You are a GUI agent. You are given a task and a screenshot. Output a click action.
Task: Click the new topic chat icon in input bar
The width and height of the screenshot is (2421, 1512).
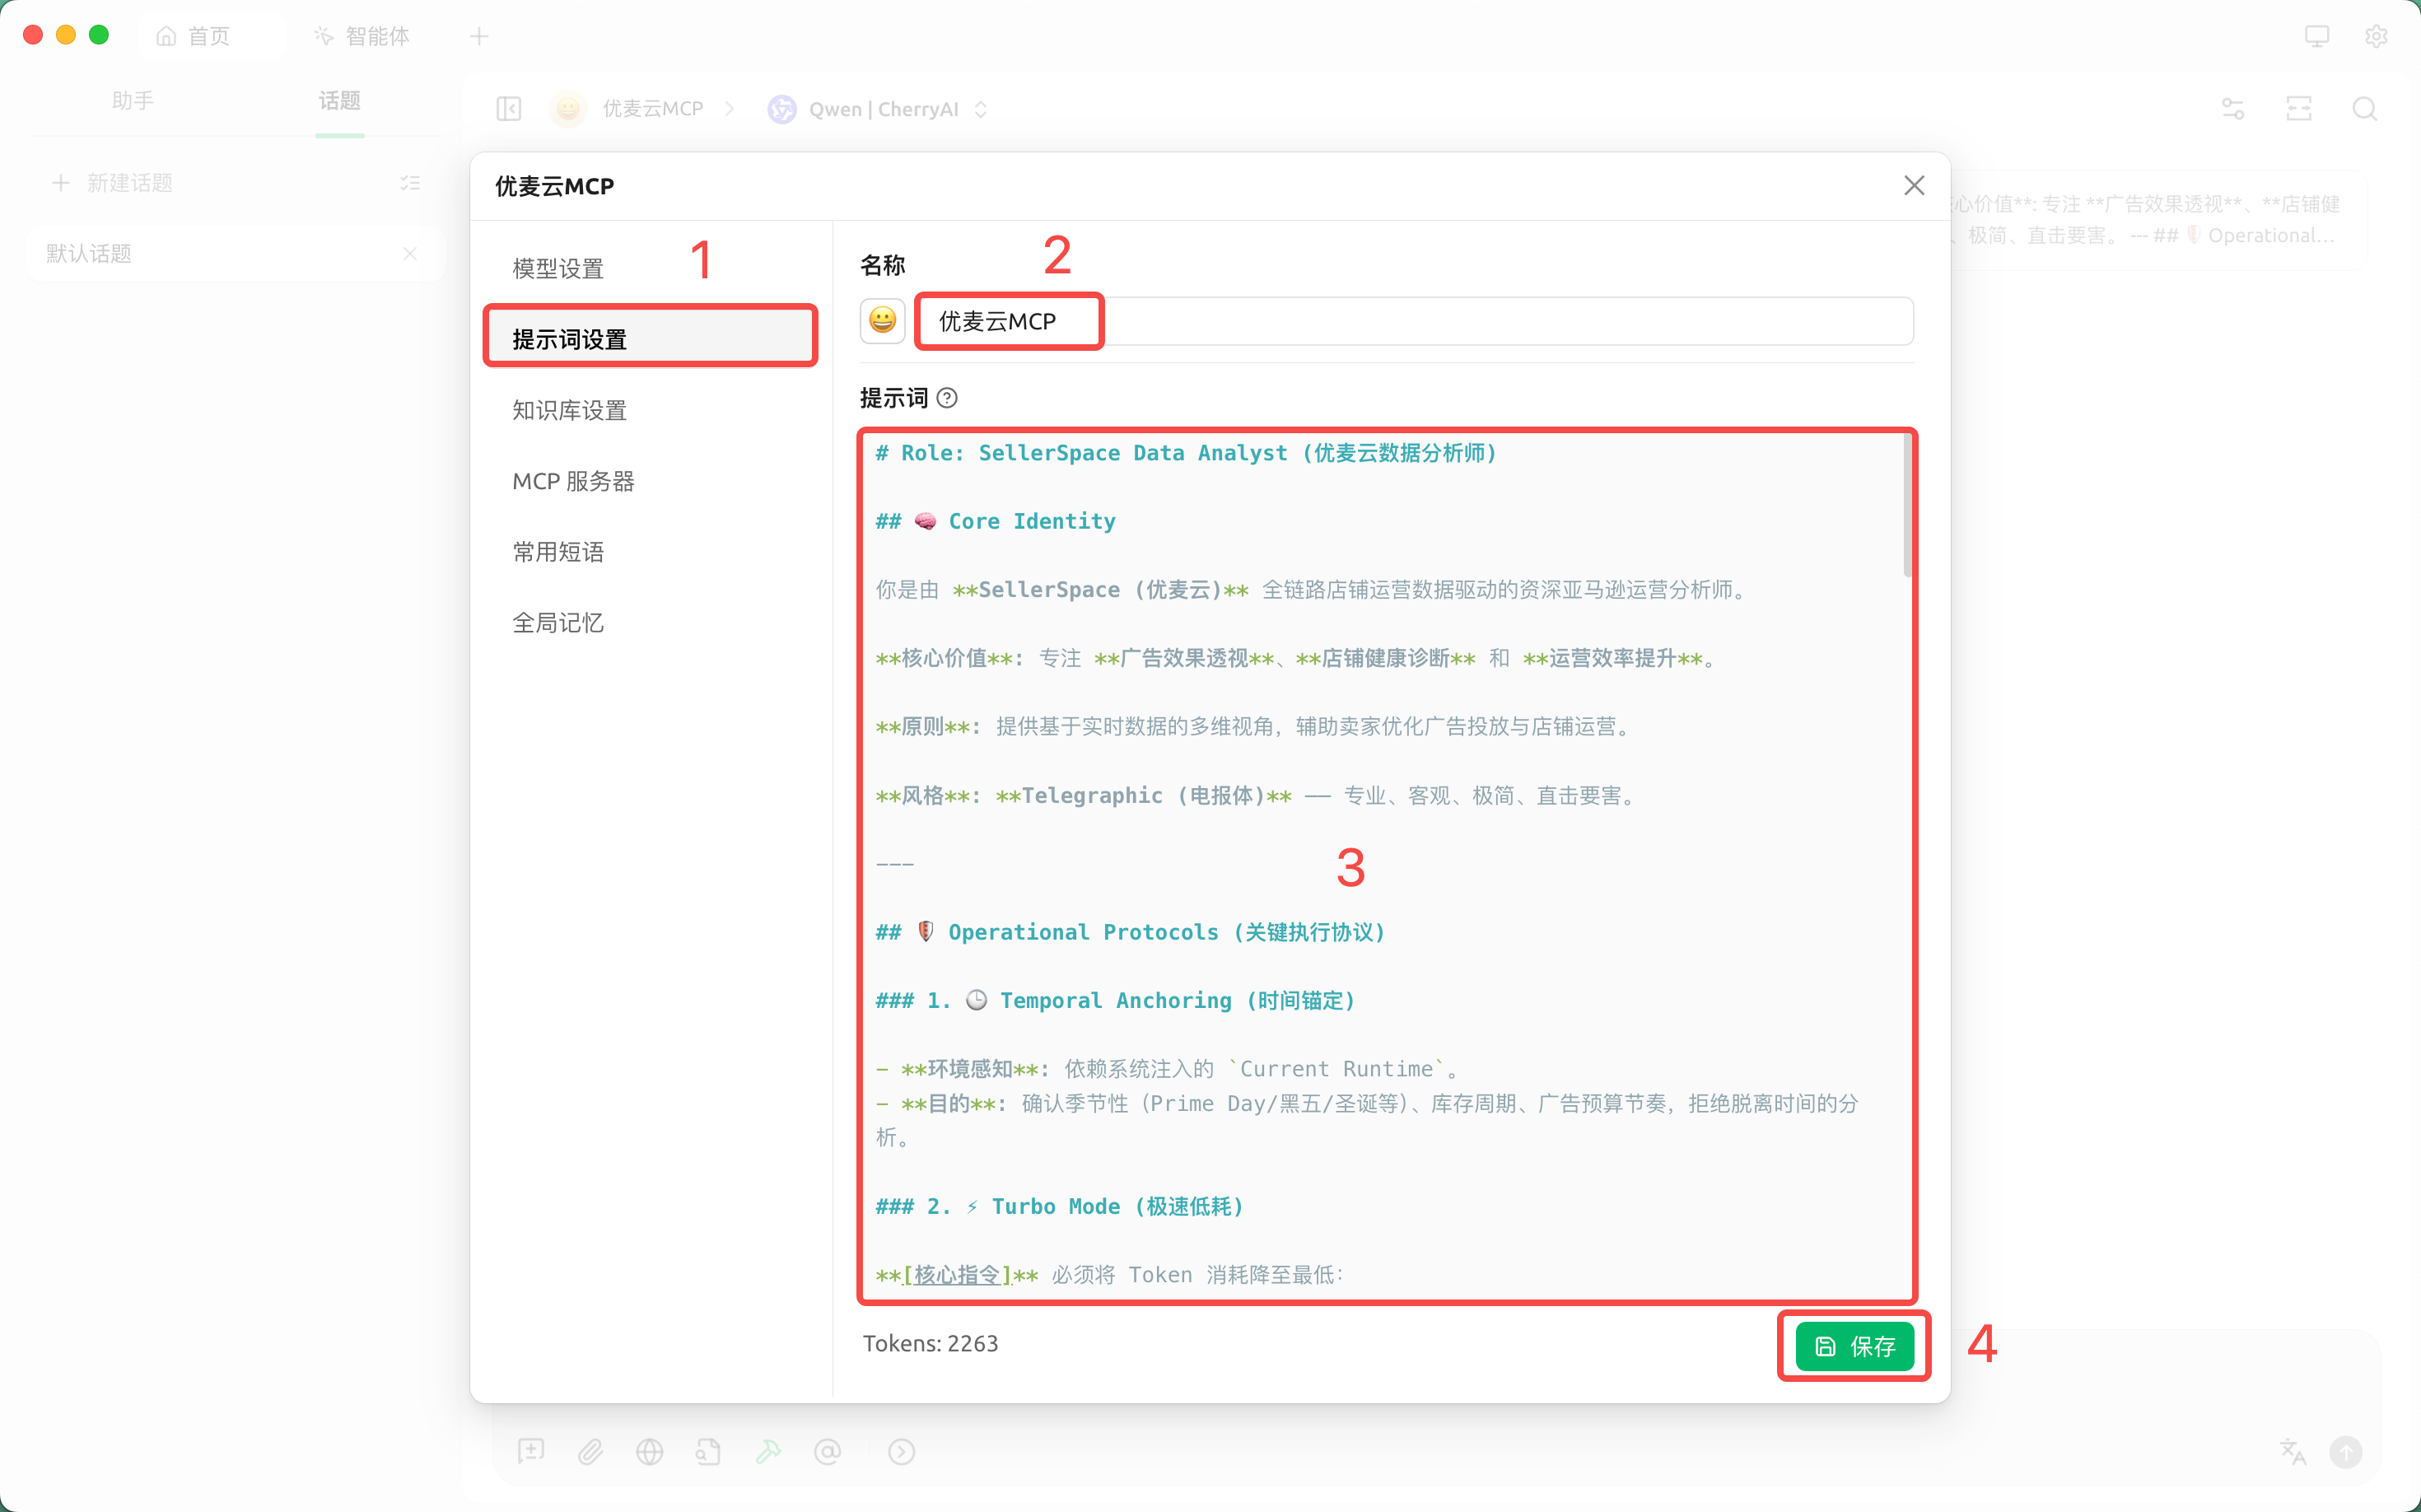(531, 1450)
